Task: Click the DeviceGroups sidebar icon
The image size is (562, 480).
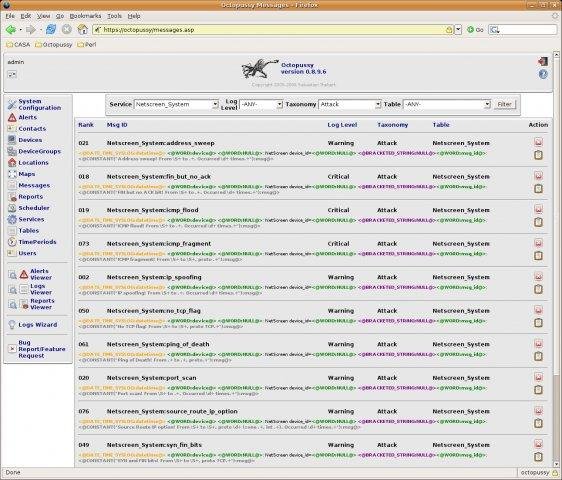Action: (12, 151)
